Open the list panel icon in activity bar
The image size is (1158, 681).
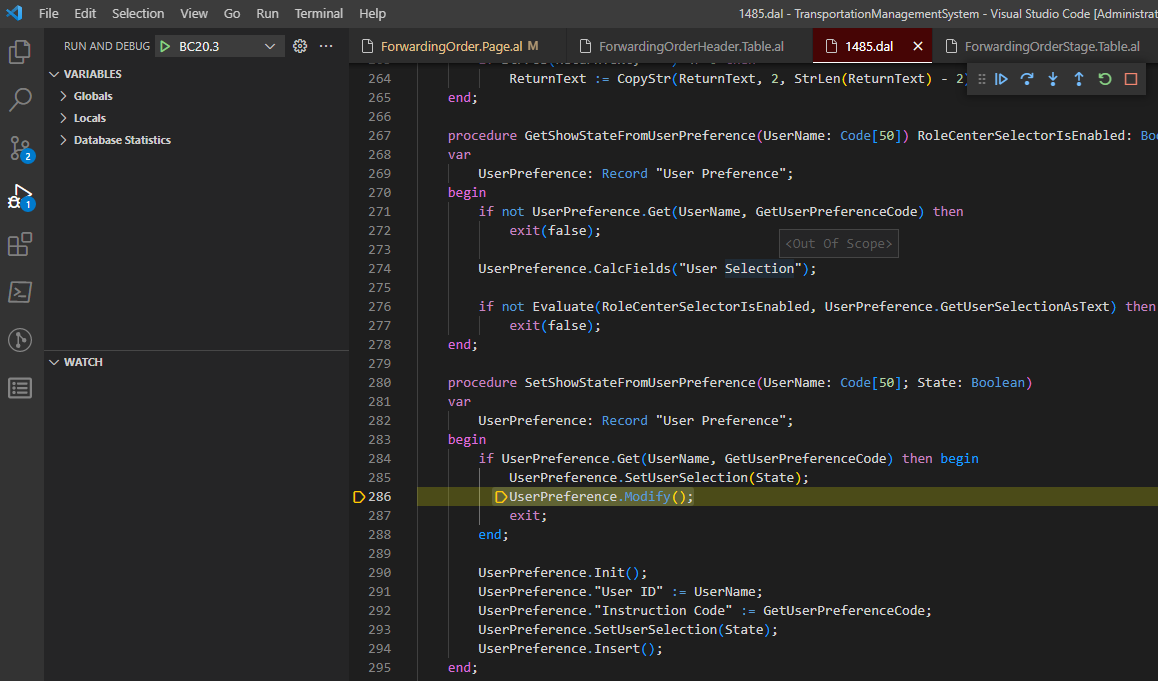click(x=20, y=388)
